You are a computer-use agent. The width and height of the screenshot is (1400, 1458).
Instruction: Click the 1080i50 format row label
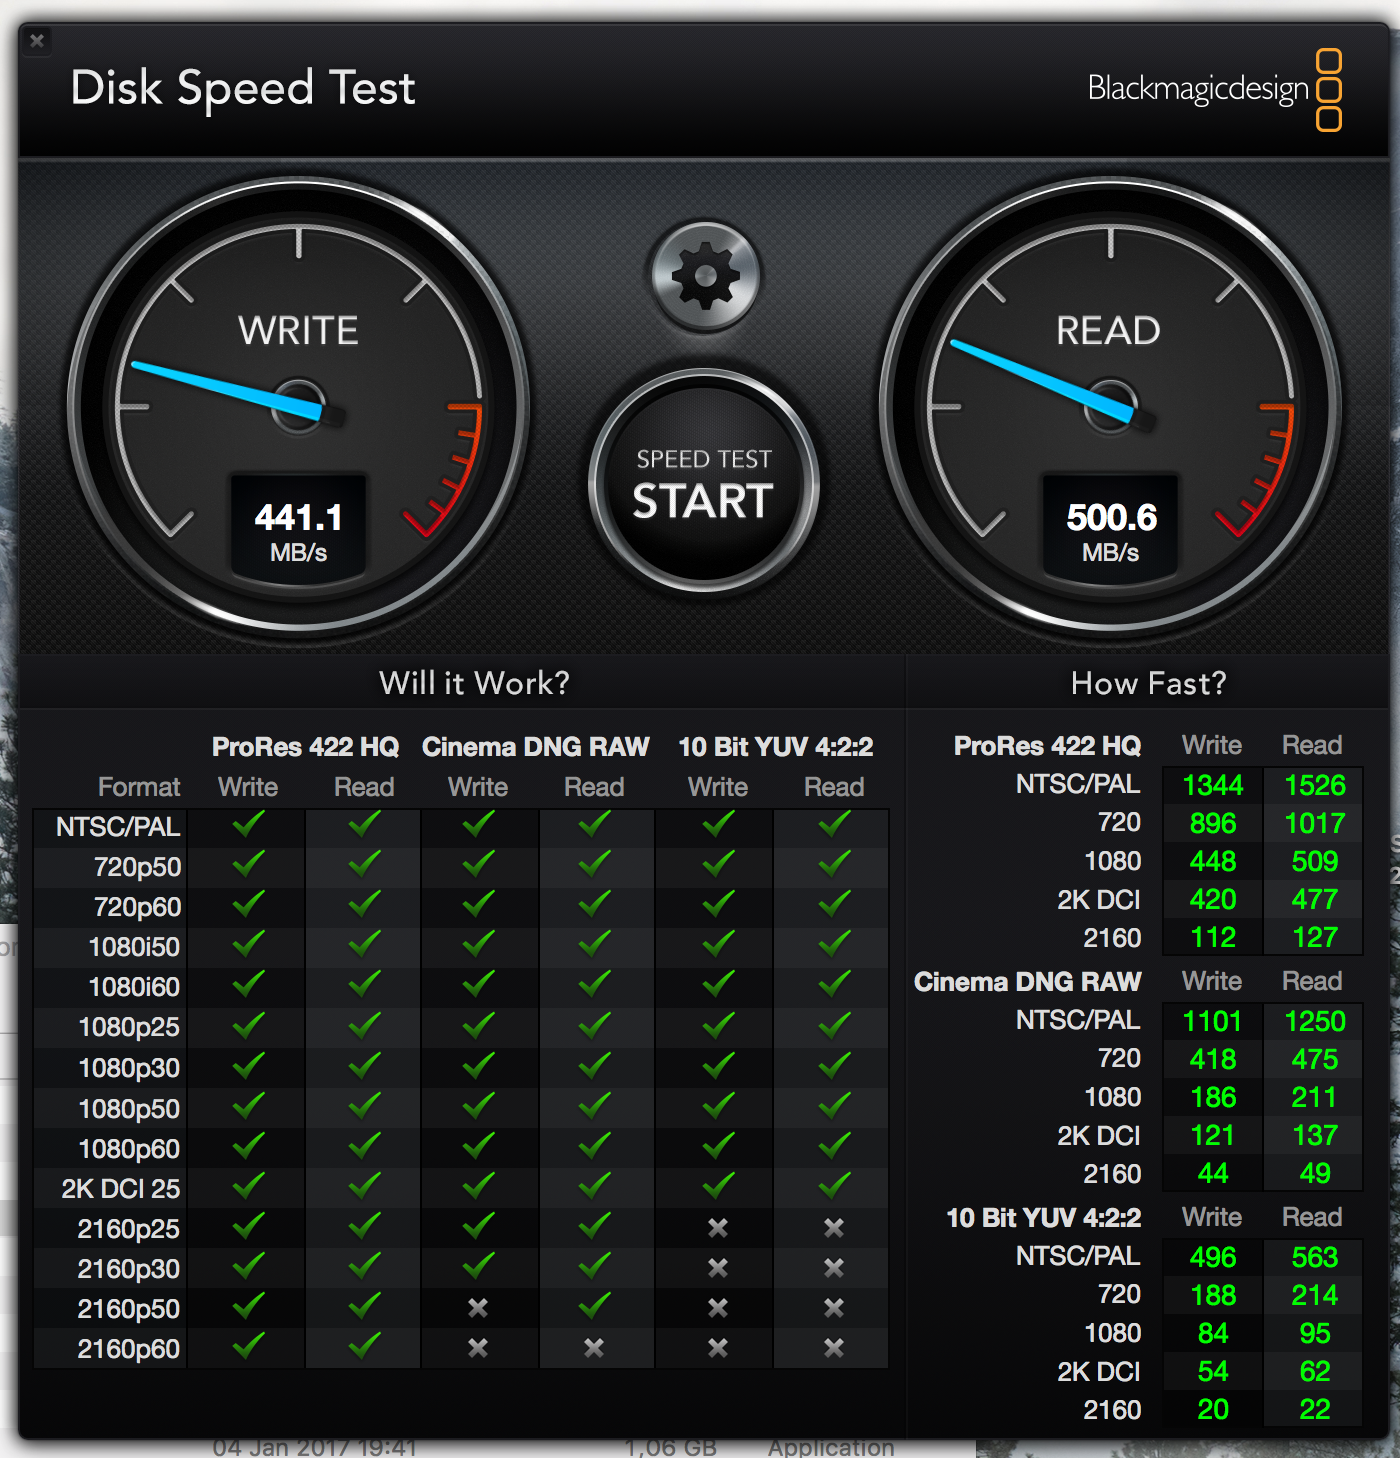[x=134, y=947]
